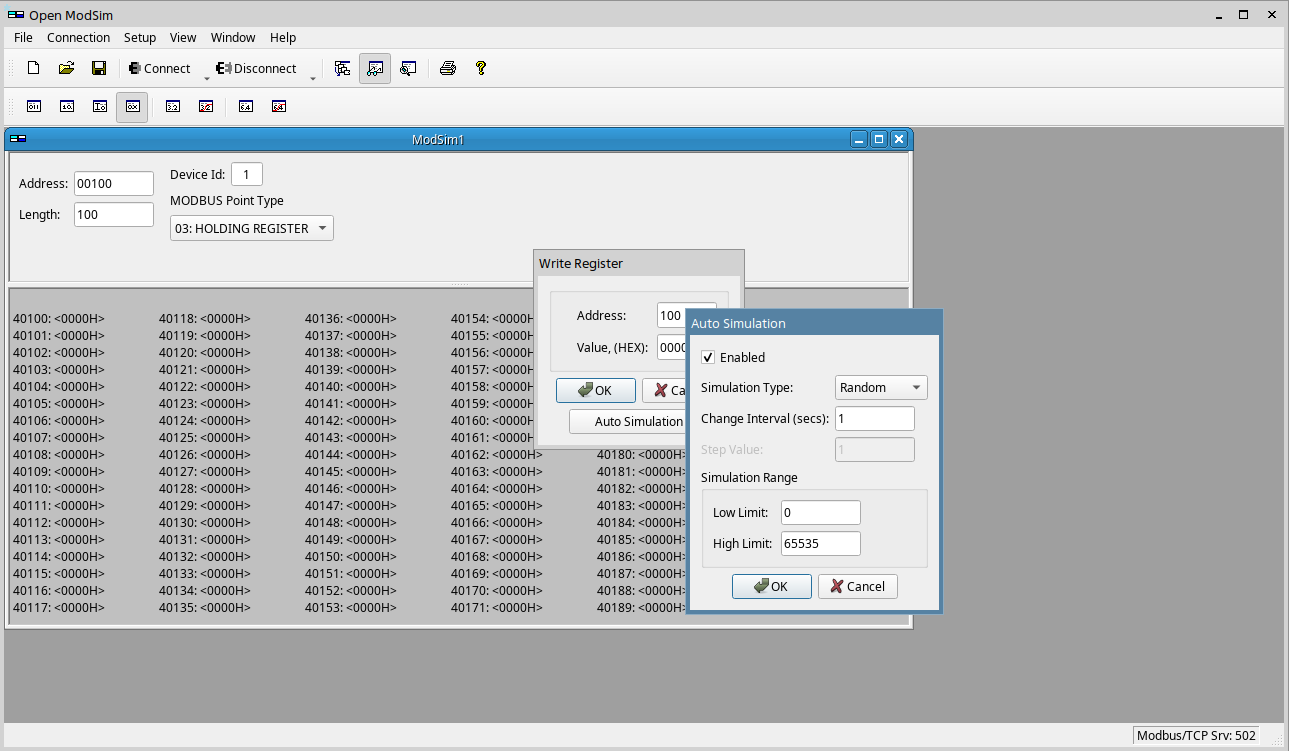Click the Address field in Write Register
1289x751 pixels.
672,315
